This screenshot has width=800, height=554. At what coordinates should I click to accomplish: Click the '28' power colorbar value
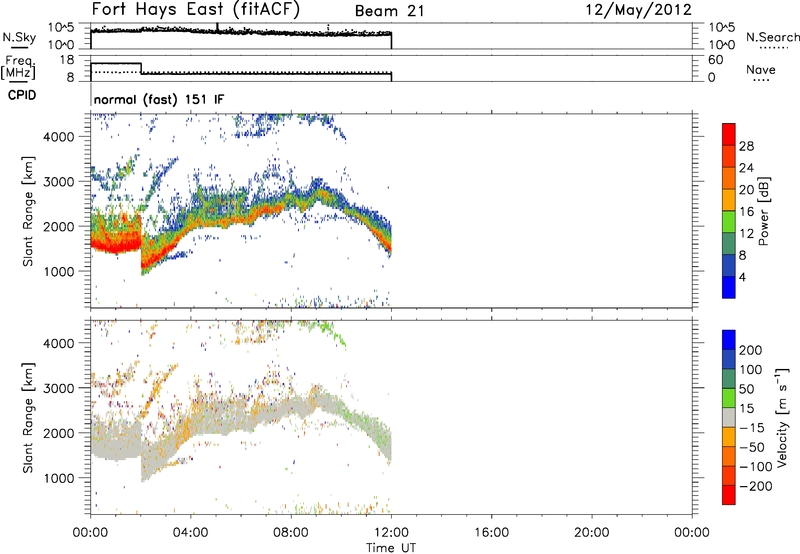point(746,146)
